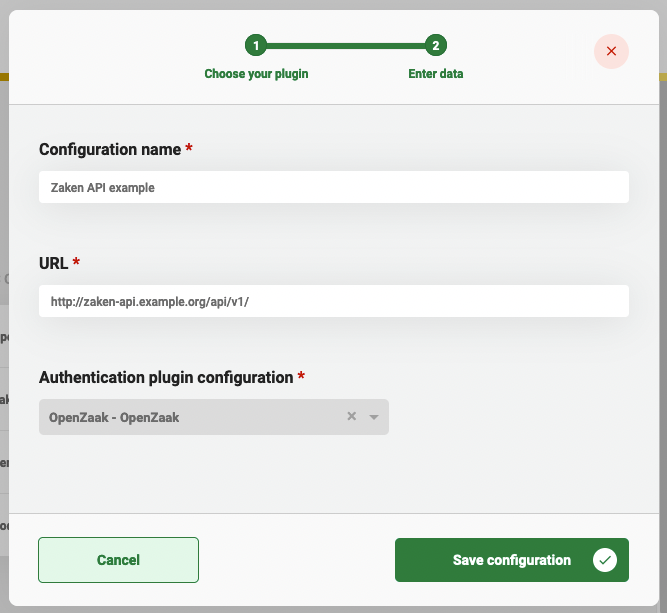667x613 pixels.
Task: Click the step 1 circle indicator
Action: [x=256, y=45]
